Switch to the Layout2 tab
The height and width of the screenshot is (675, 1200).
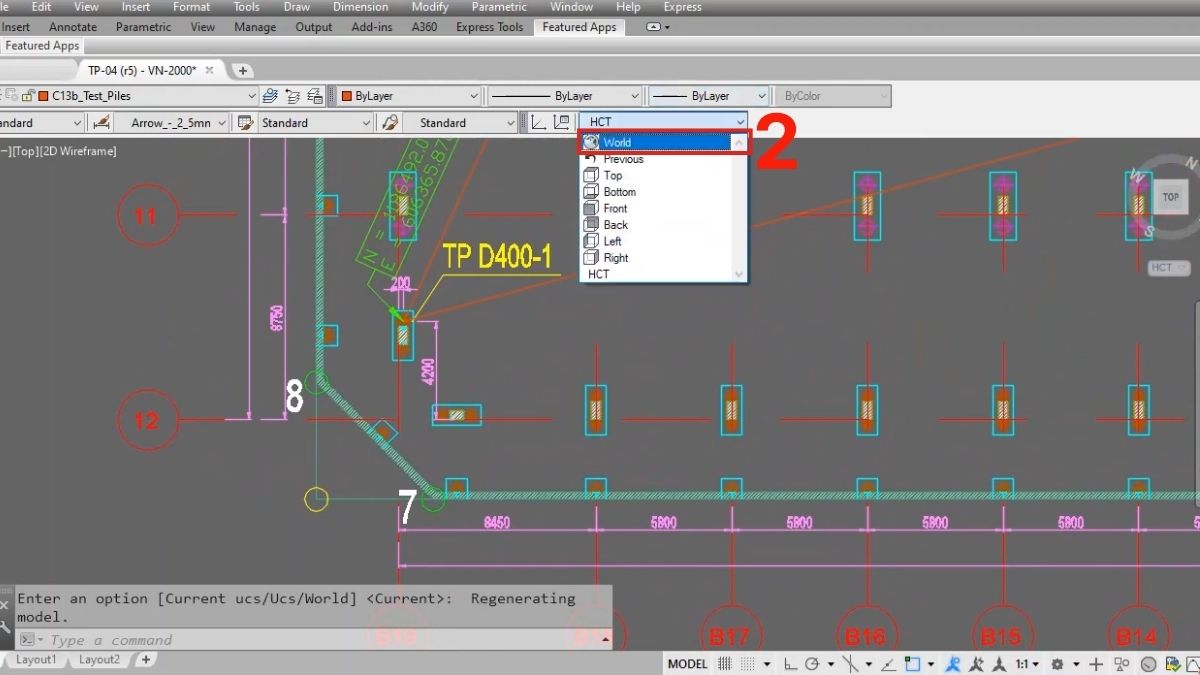pos(99,660)
